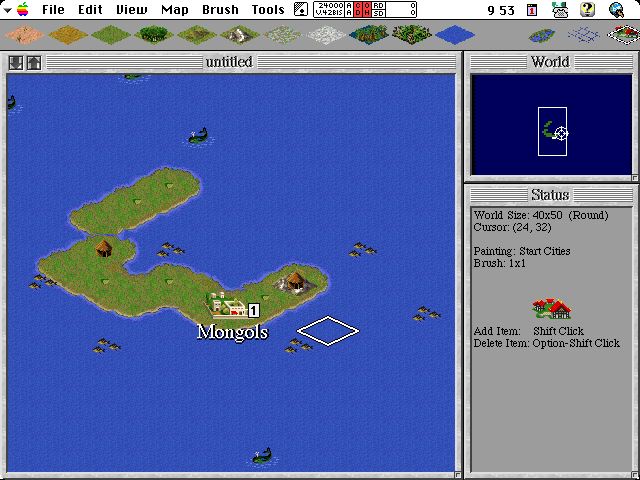Viewport: 640px width, 480px height.
Task: Select the Desert terrain brush
Action: (24, 34)
